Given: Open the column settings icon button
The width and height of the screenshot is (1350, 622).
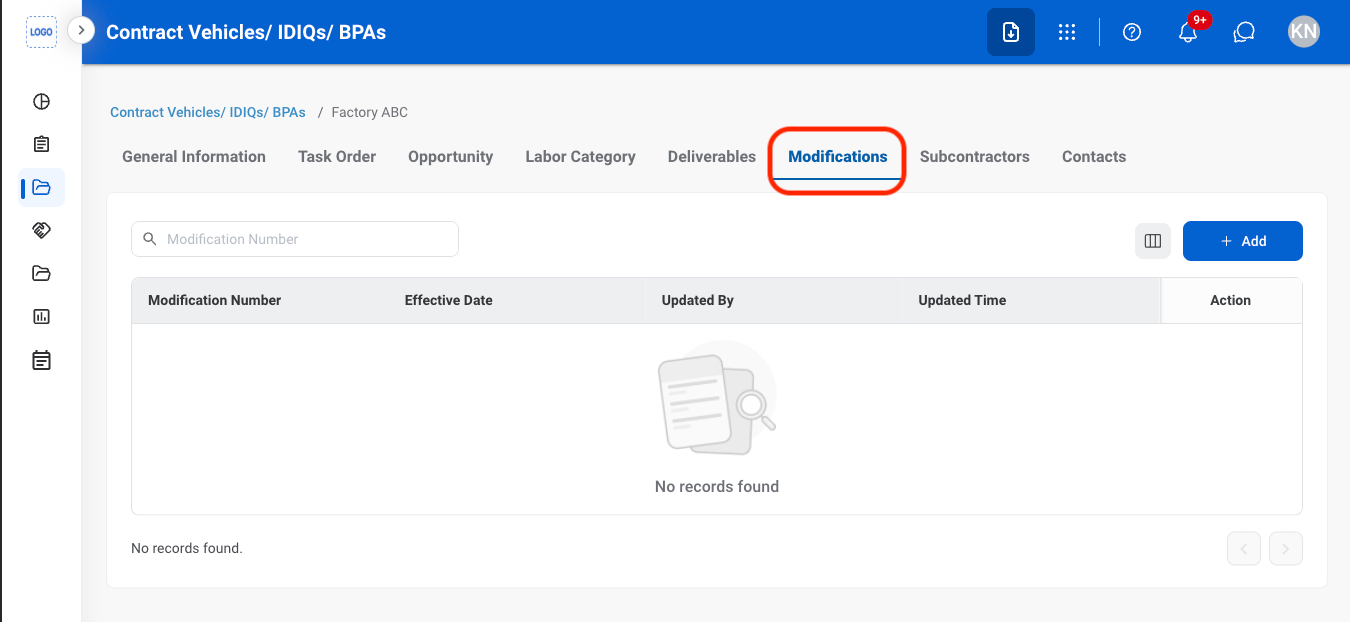Looking at the screenshot, I should pyautogui.click(x=1153, y=241).
